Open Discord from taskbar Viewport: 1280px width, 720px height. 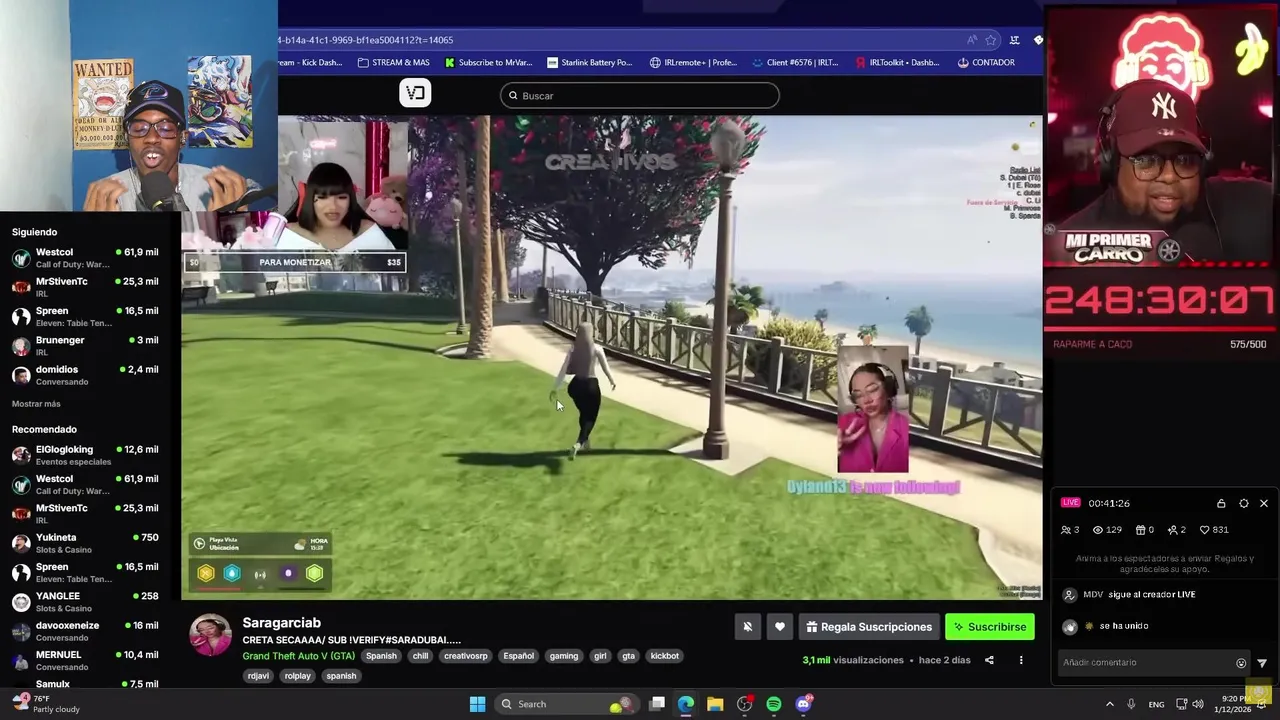click(x=803, y=704)
